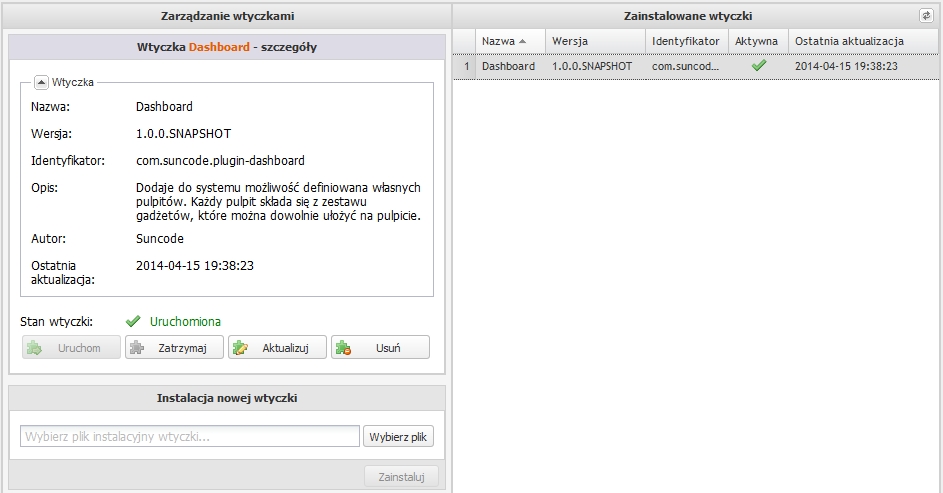Remove the plugin with Usuń button
This screenshot has width=943, height=493.
[x=380, y=348]
